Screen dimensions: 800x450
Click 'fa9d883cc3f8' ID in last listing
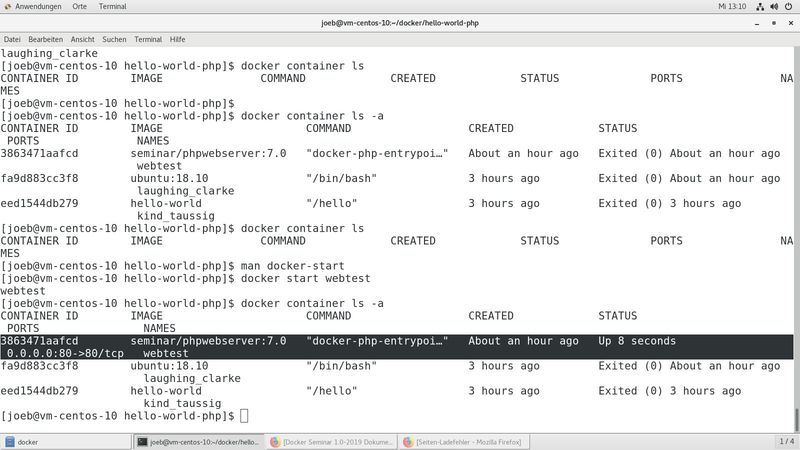point(39,366)
